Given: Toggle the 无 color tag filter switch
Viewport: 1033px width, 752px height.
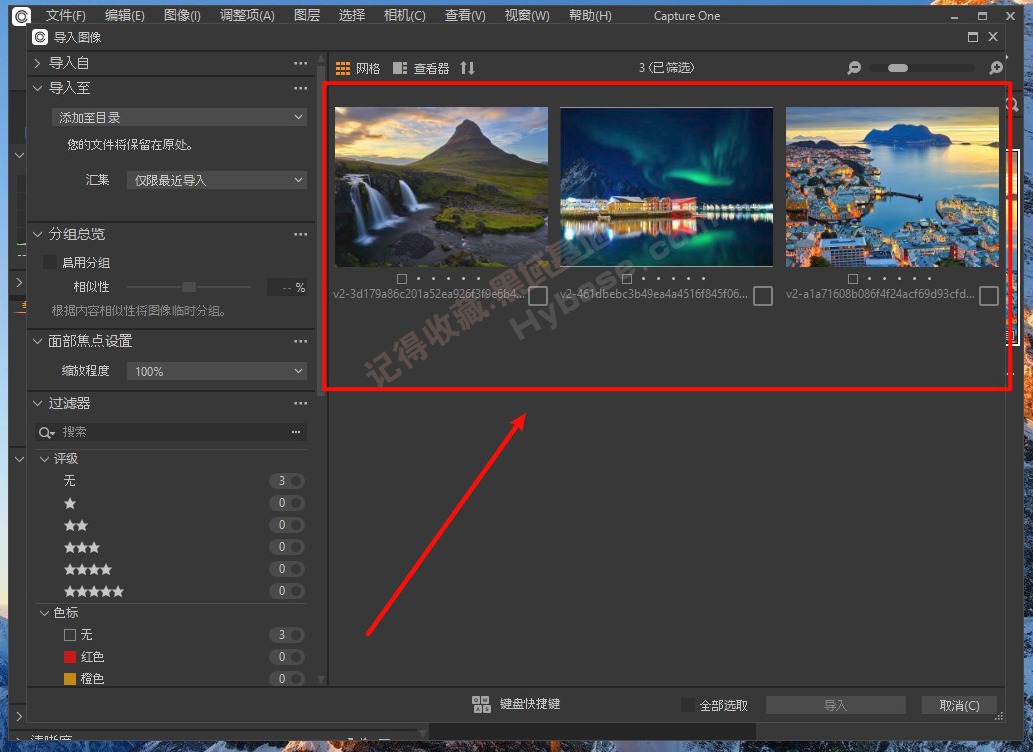Looking at the screenshot, I should coord(287,635).
